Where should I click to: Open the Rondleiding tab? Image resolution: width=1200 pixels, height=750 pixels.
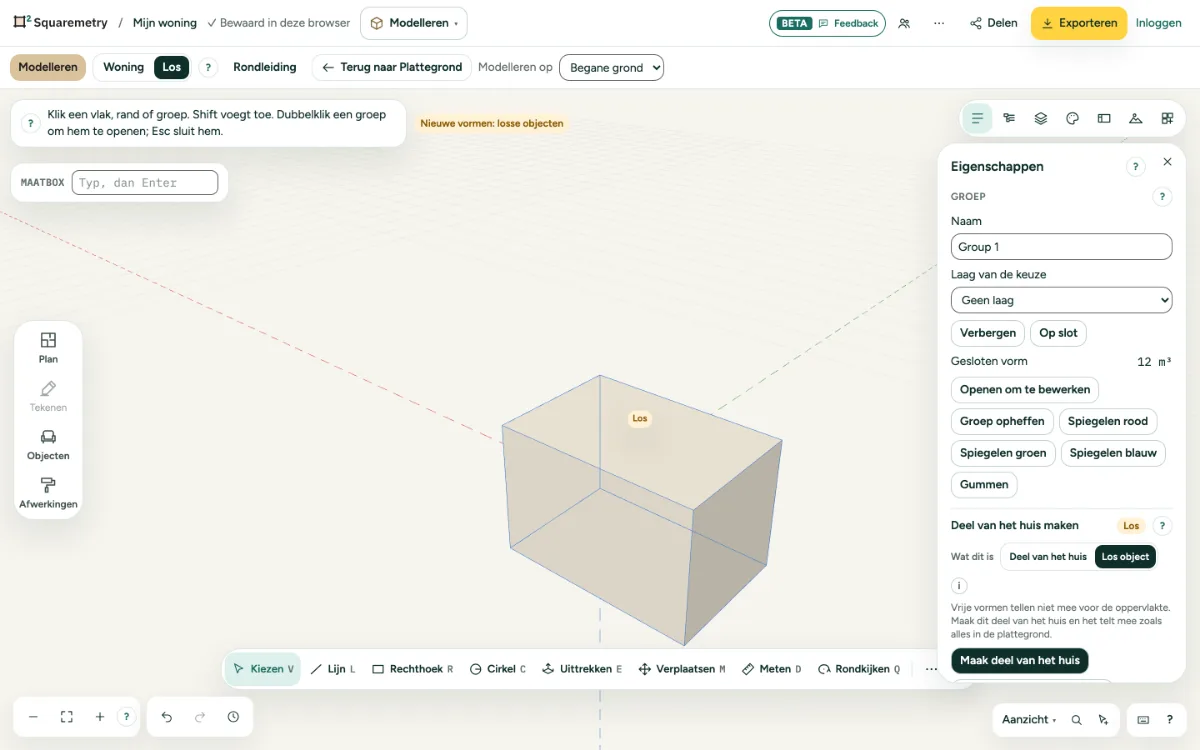click(265, 67)
